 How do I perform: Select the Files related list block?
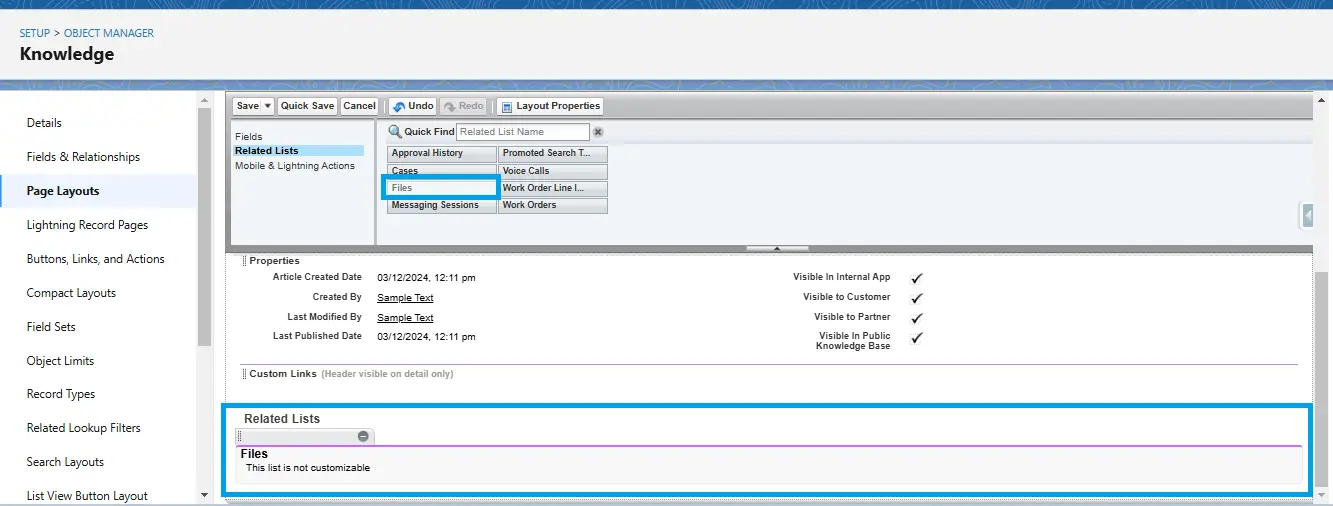pyautogui.click(x=770, y=465)
